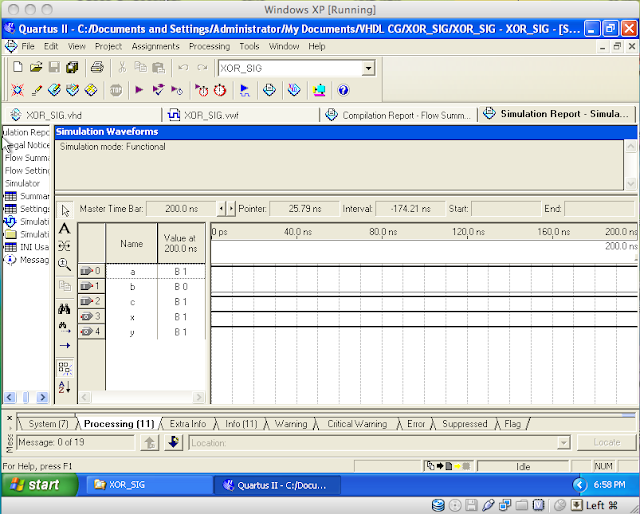Switch to the Critical Warning messages tab
The height and width of the screenshot is (514, 640).
[357, 424]
